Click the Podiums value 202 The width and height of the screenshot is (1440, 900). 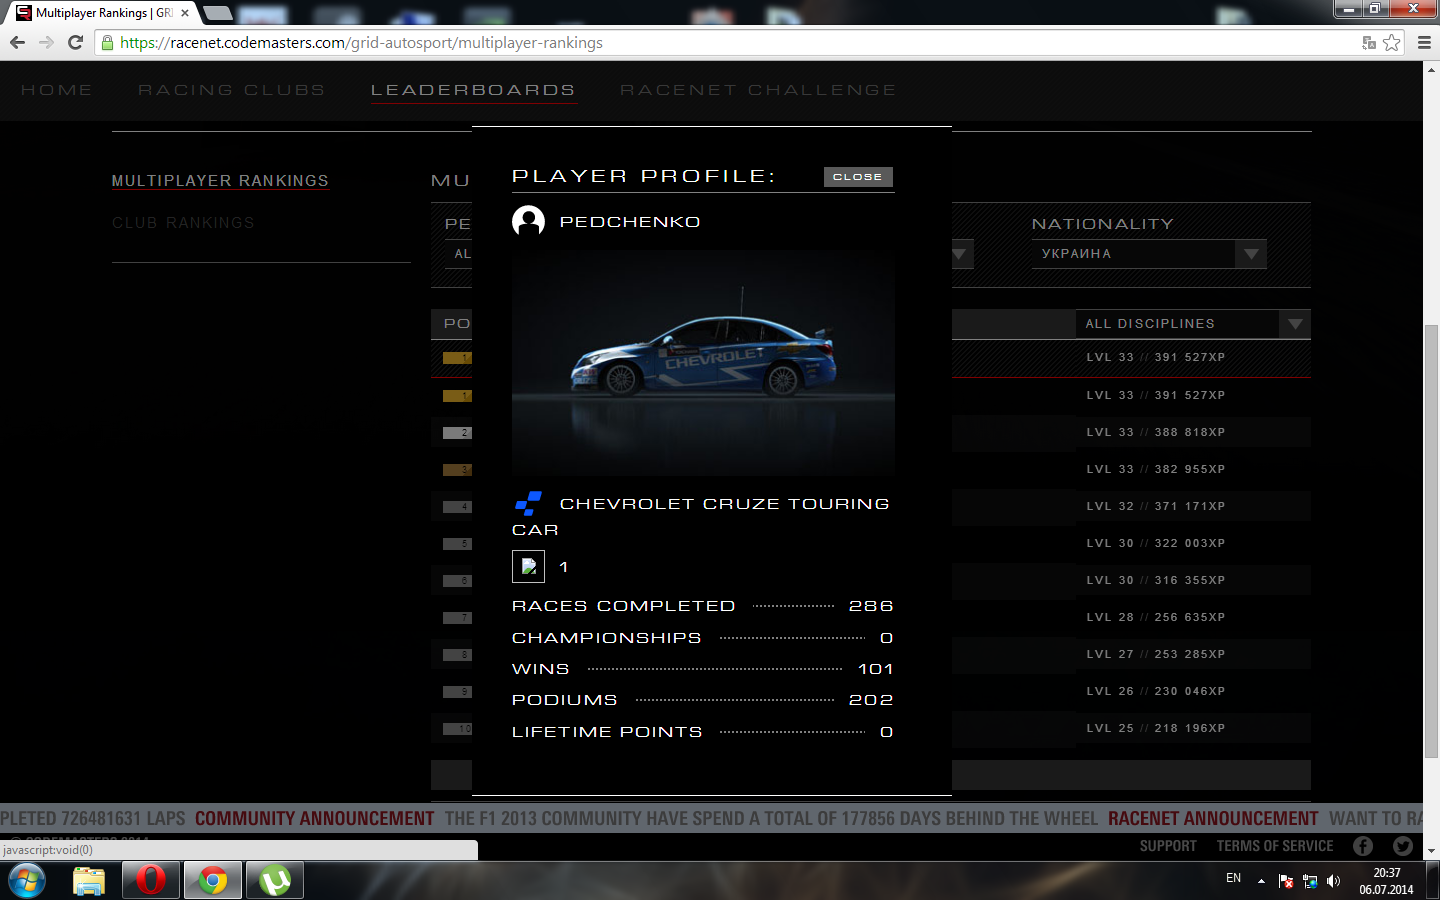pos(871,700)
